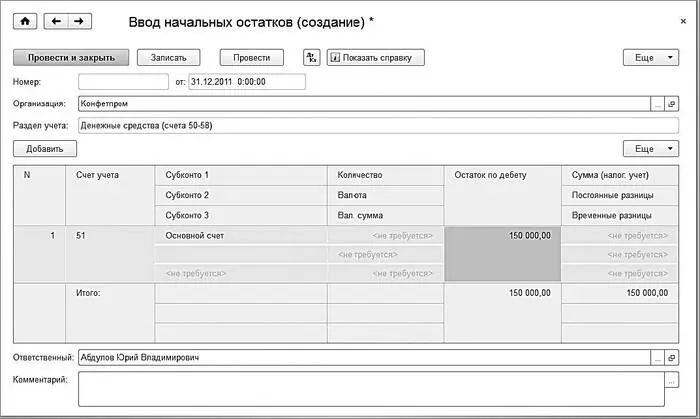Click Показать справку info button
700x419 pixels.
click(x=375, y=58)
